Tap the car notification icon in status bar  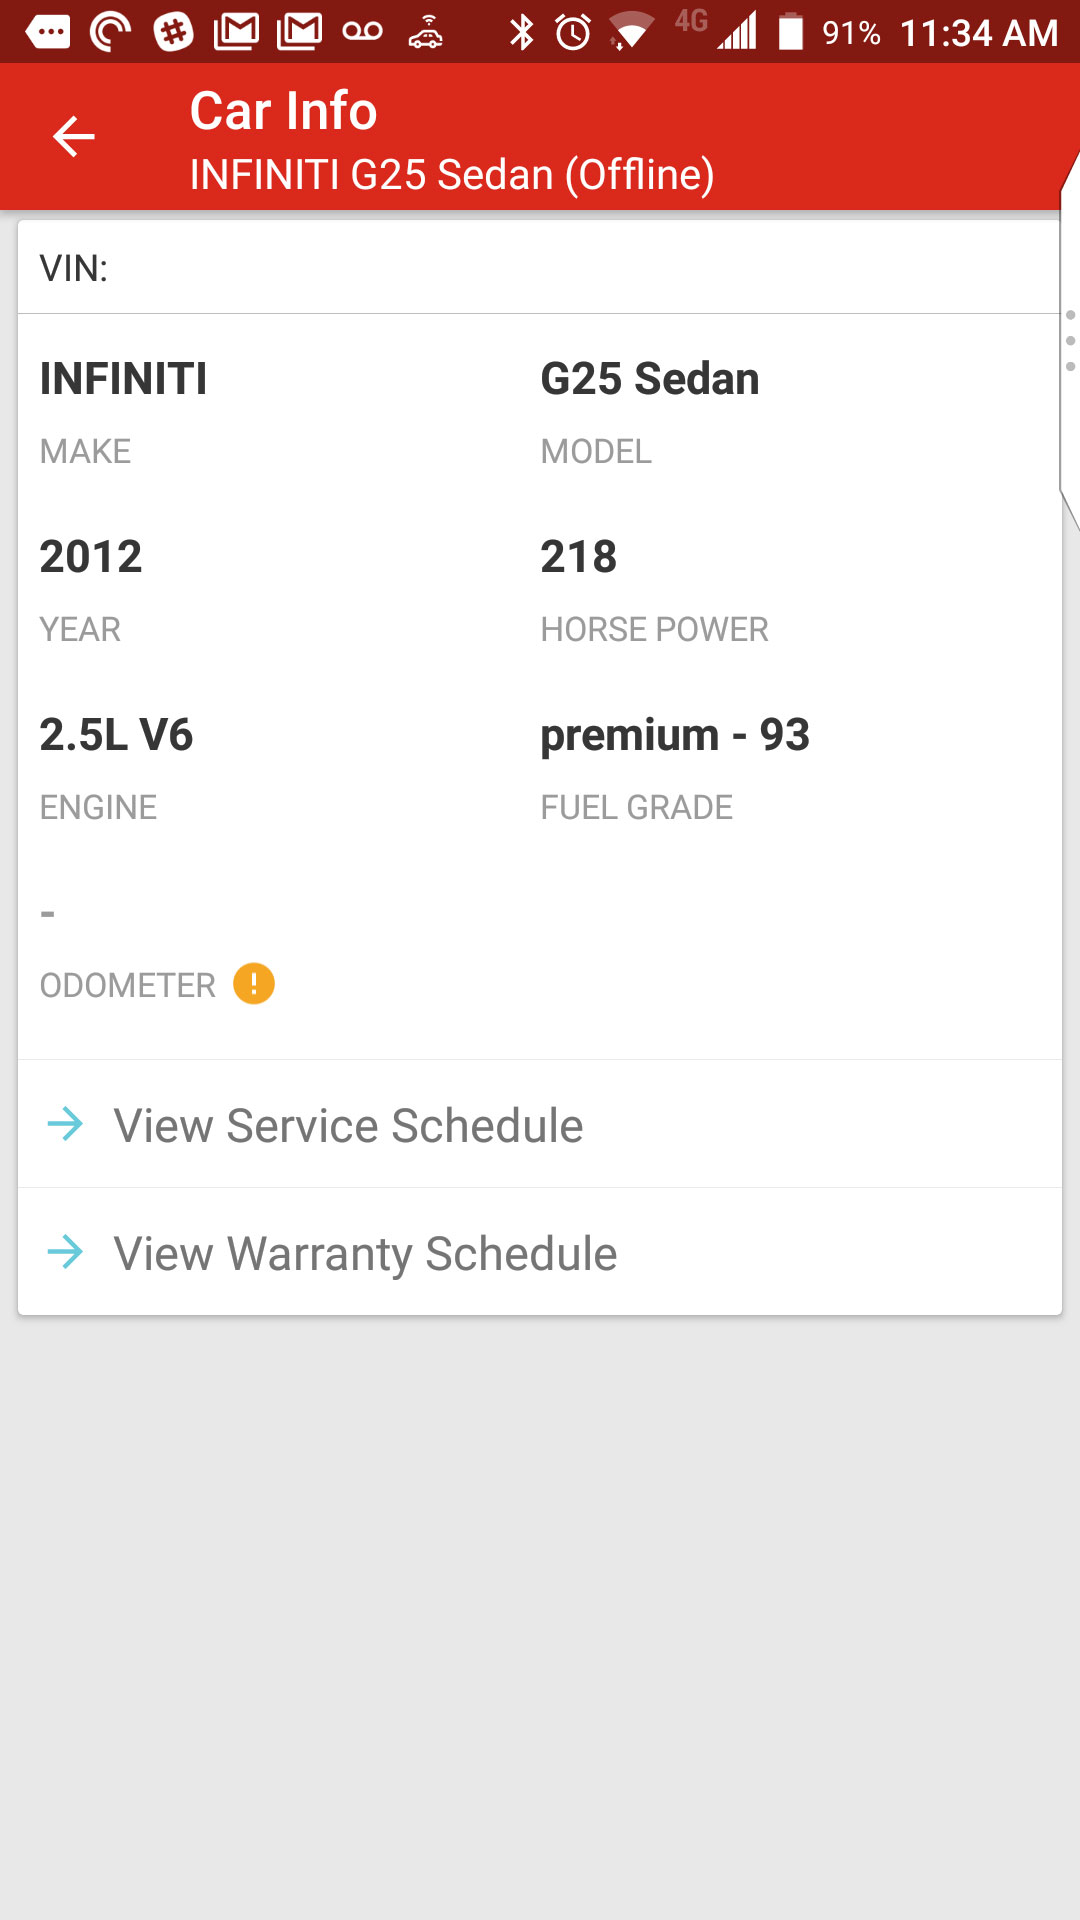click(x=426, y=32)
